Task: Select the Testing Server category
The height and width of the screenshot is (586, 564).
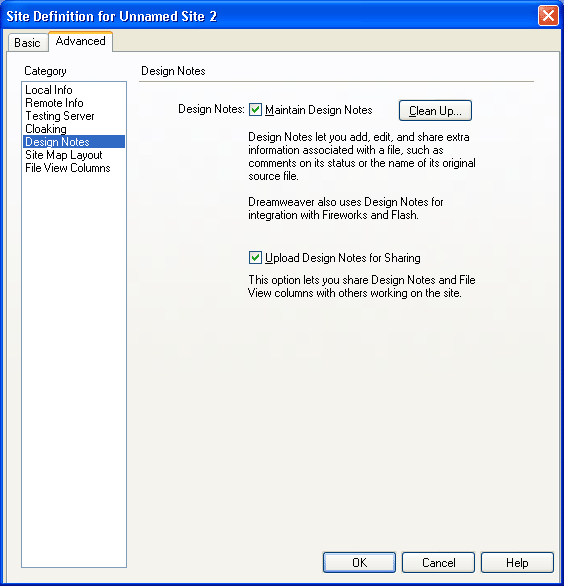Action: [60, 116]
